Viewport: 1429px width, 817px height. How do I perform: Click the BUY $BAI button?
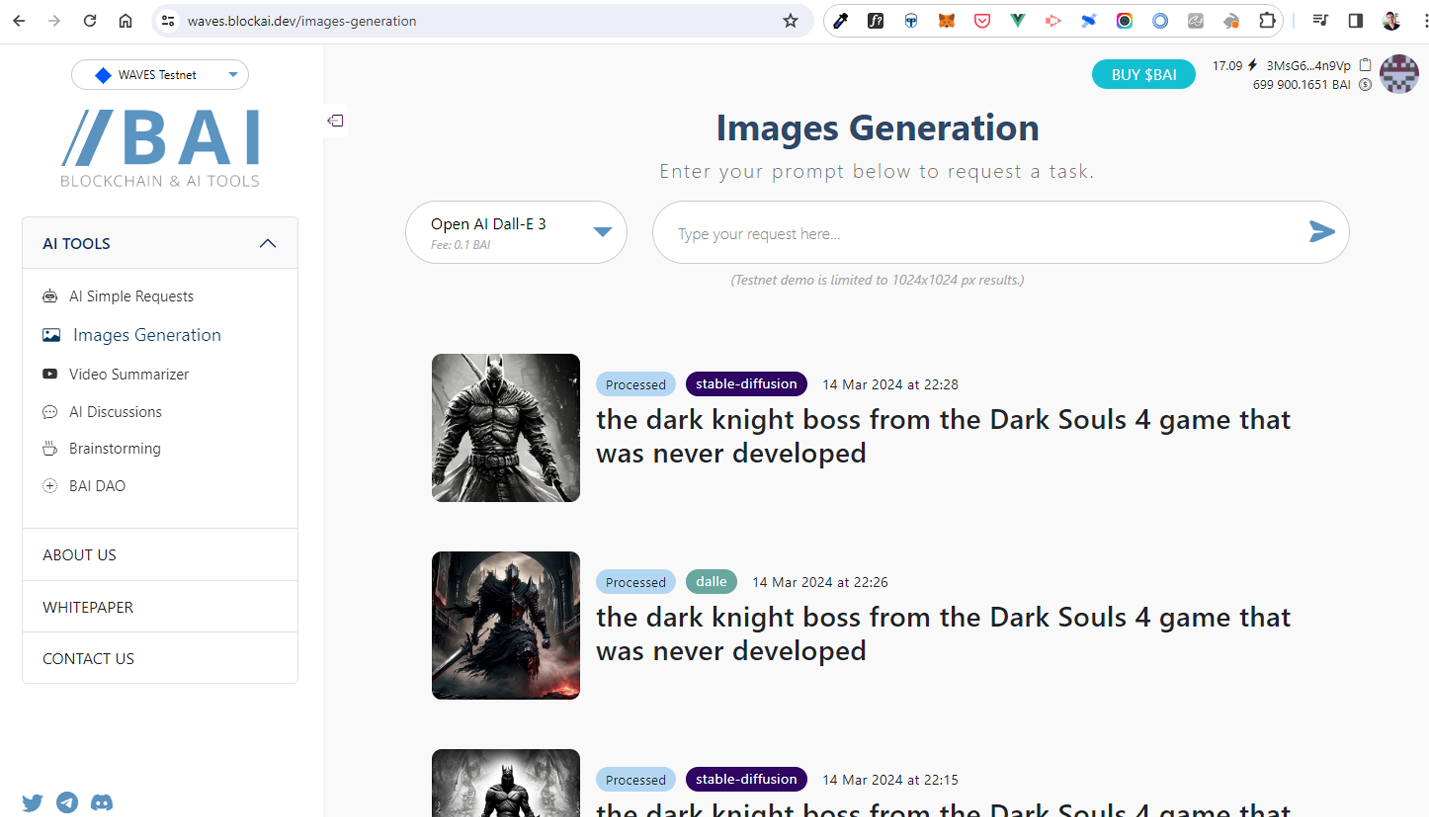click(1144, 74)
